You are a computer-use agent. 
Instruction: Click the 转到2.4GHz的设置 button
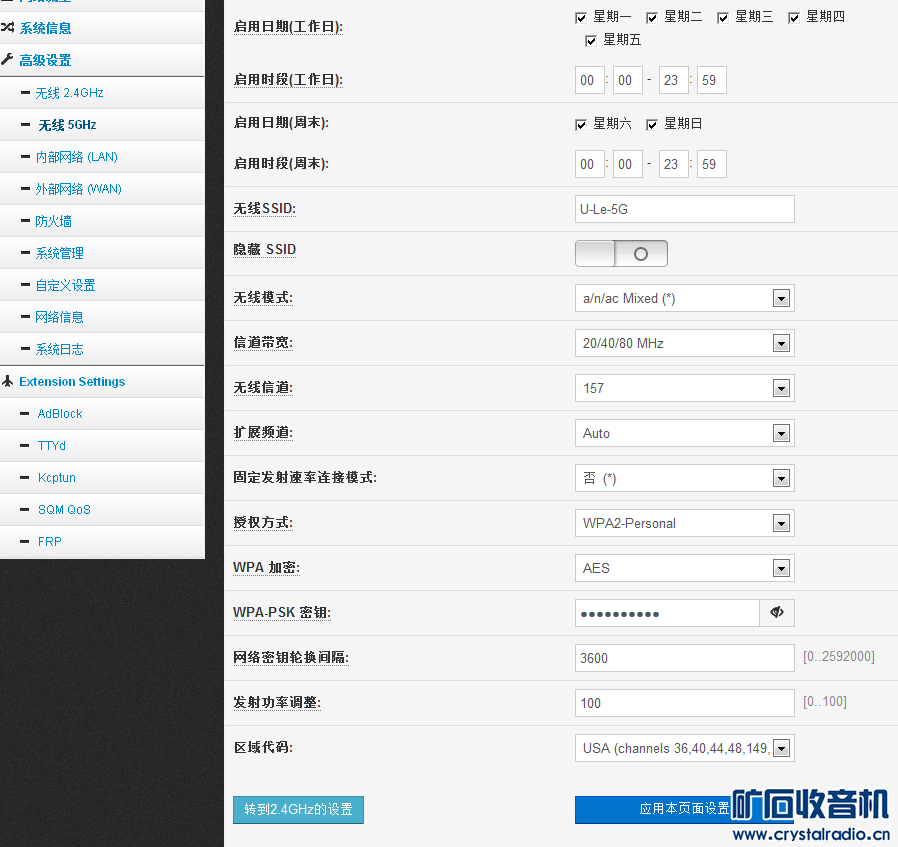coord(298,810)
